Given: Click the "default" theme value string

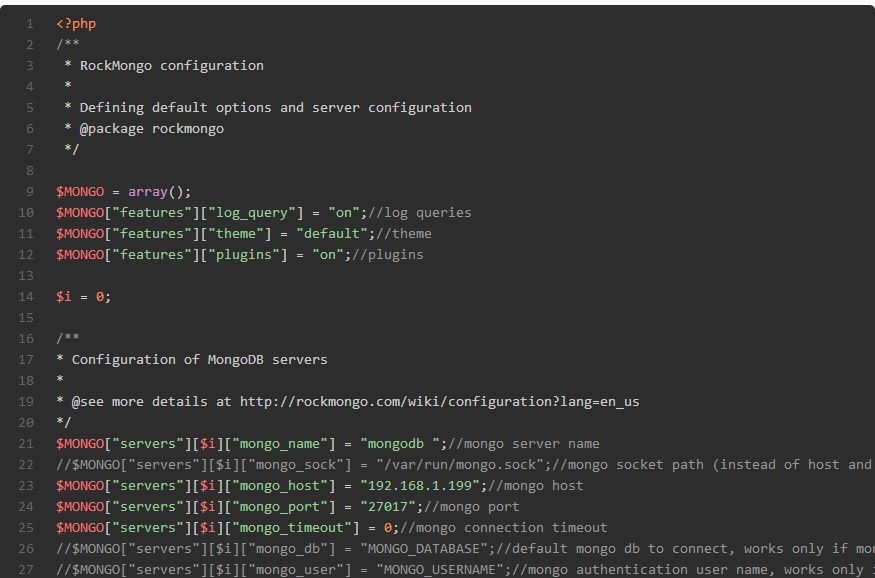Looking at the screenshot, I should [x=332, y=233].
